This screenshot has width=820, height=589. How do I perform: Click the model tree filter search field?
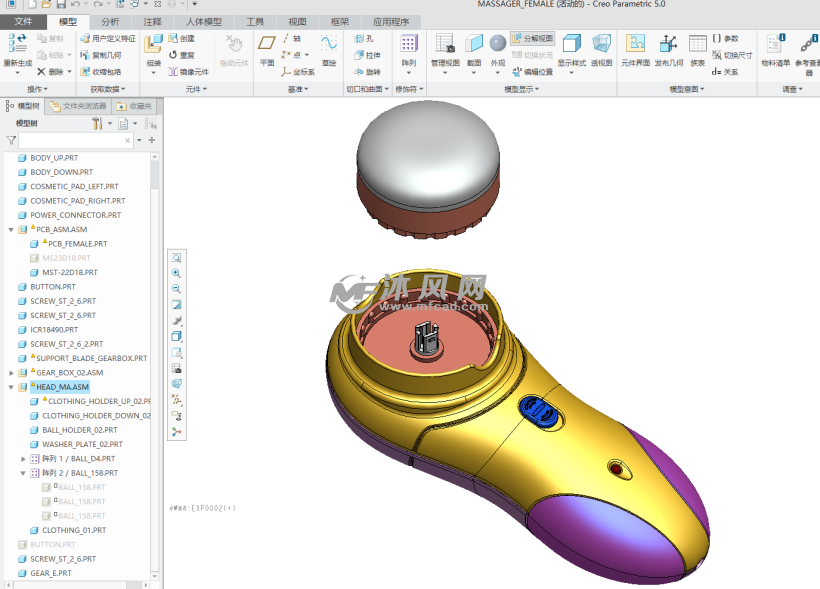75,141
